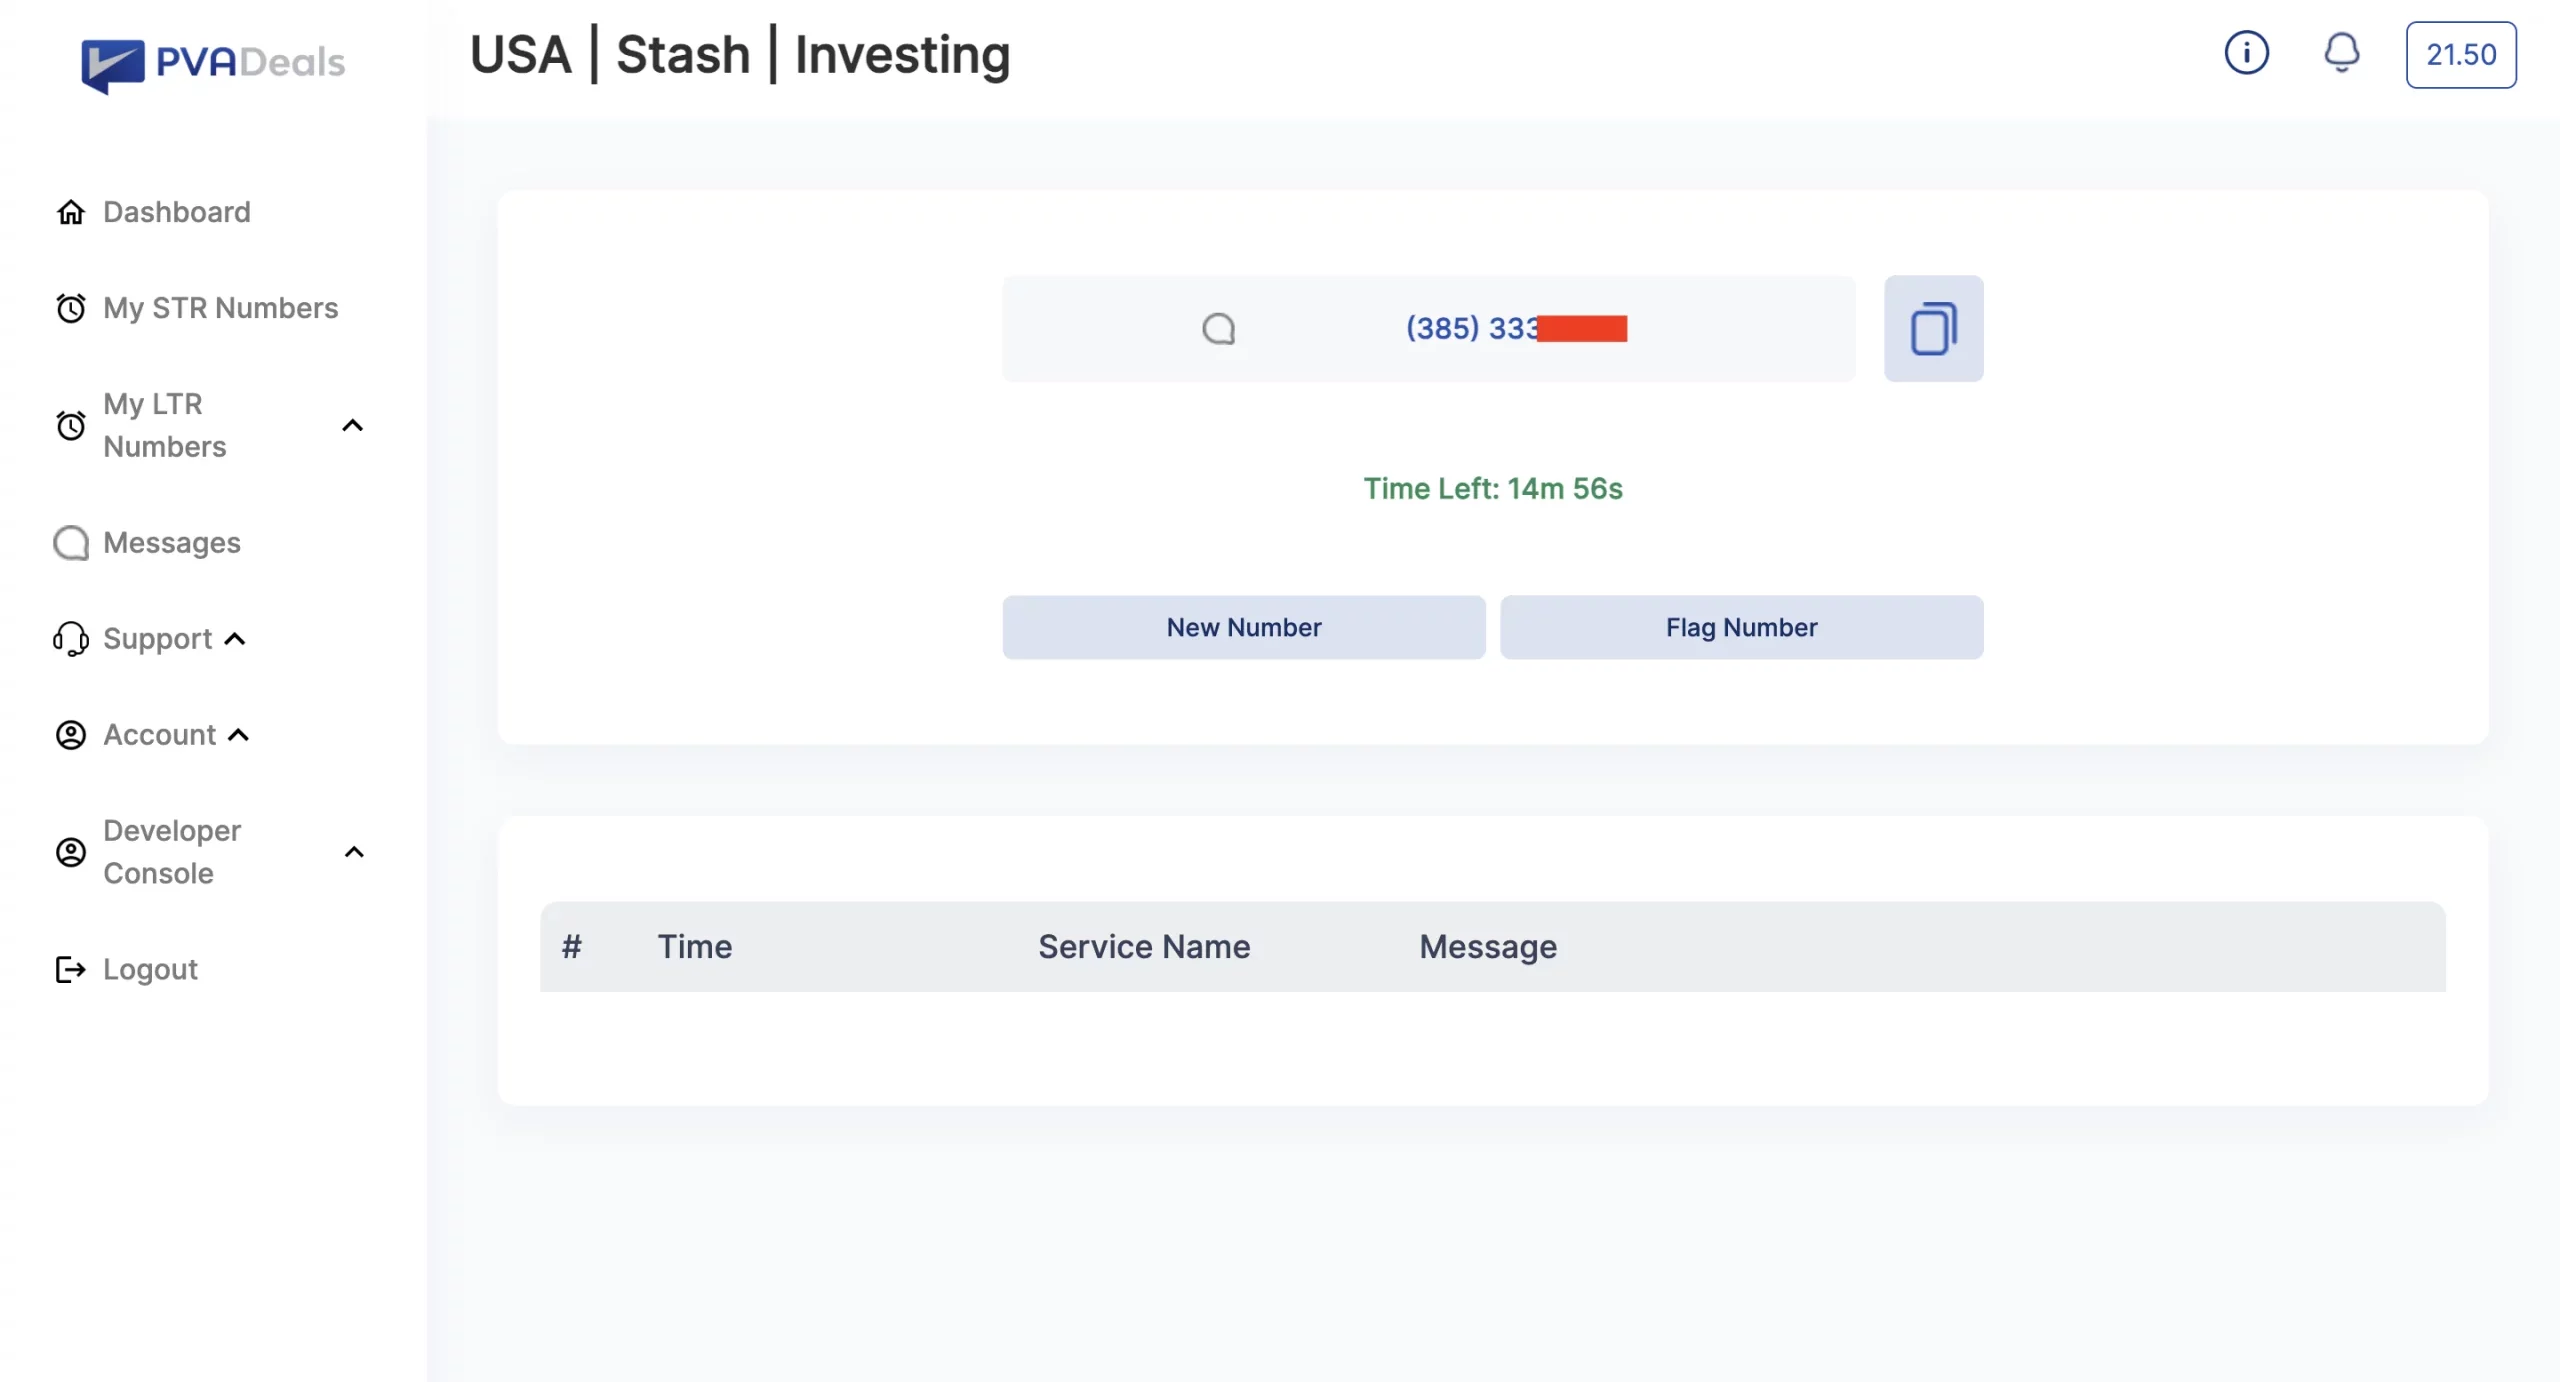This screenshot has width=2560, height=1382.
Task: Click the Flag Number button
Action: coord(1741,628)
